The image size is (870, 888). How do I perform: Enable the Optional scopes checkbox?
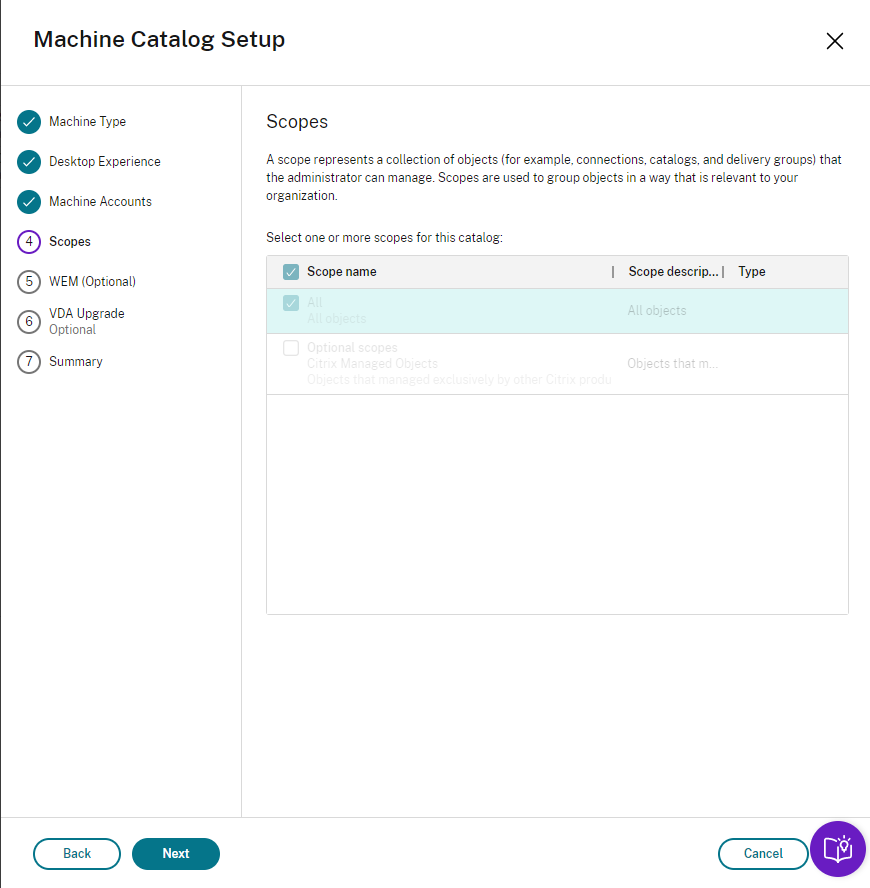click(291, 348)
